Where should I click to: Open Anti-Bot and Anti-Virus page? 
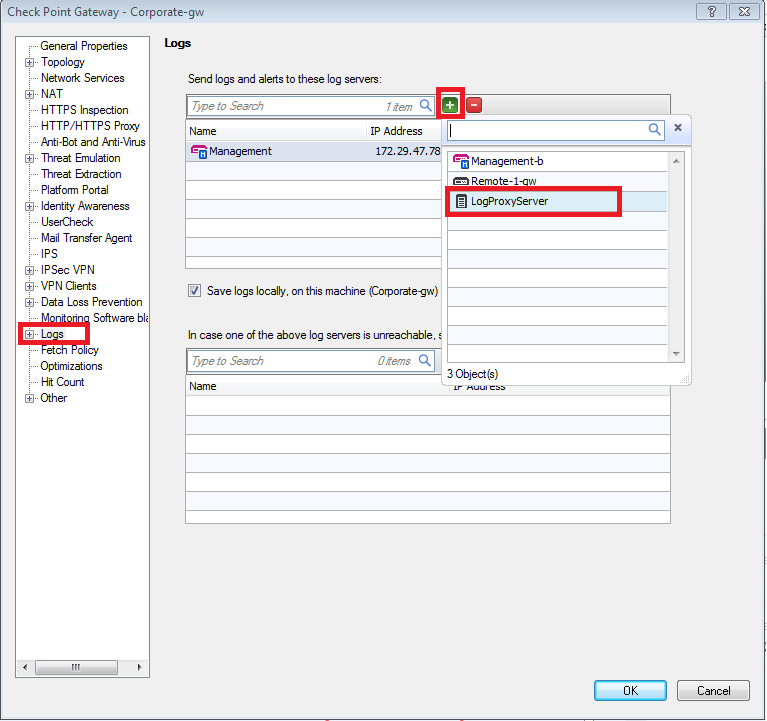pos(93,142)
